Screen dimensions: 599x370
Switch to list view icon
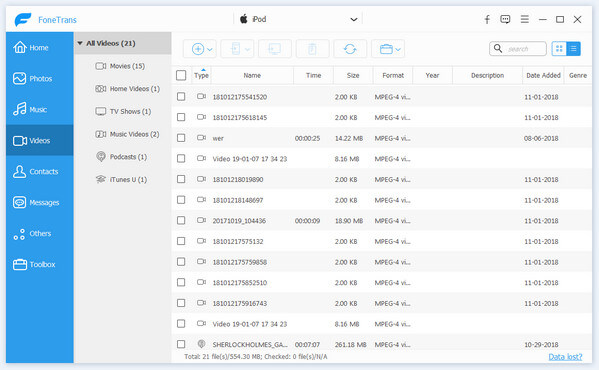point(573,49)
